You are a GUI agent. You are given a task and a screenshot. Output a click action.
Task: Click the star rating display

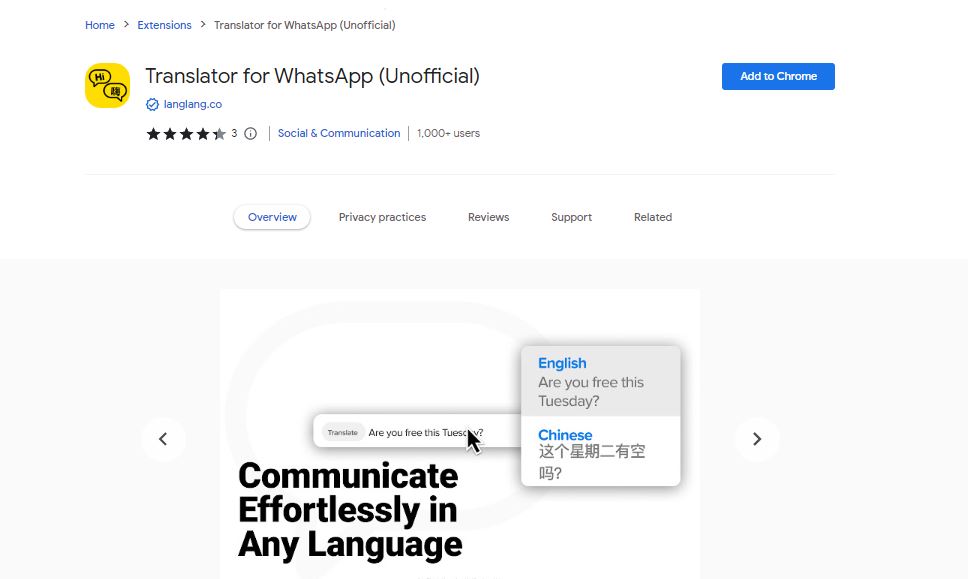coord(186,133)
